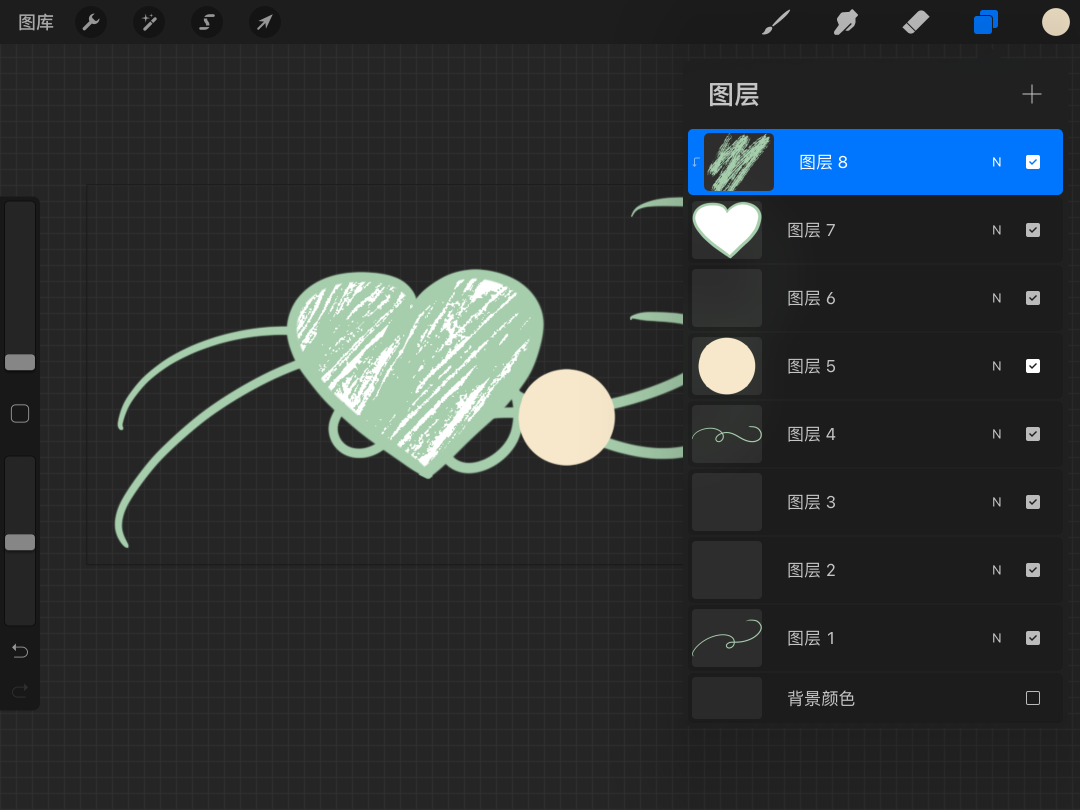
Task: Open blend mode N on 图层 1
Action: 996,638
